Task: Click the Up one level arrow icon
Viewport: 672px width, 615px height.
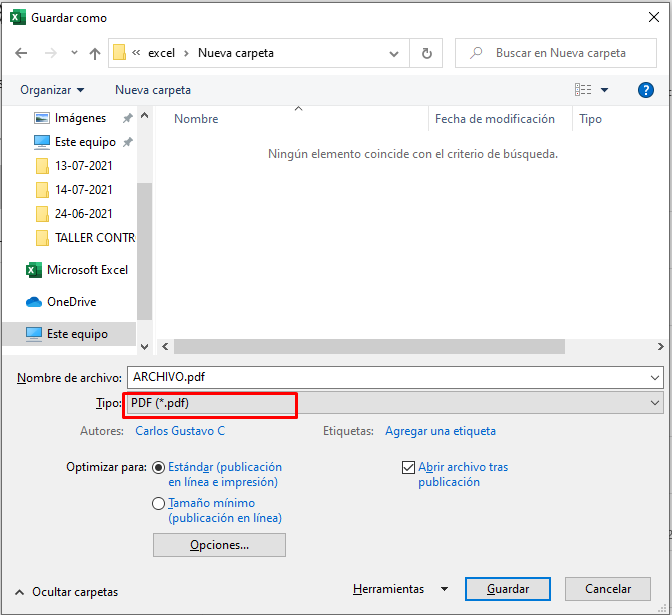Action: (95, 53)
